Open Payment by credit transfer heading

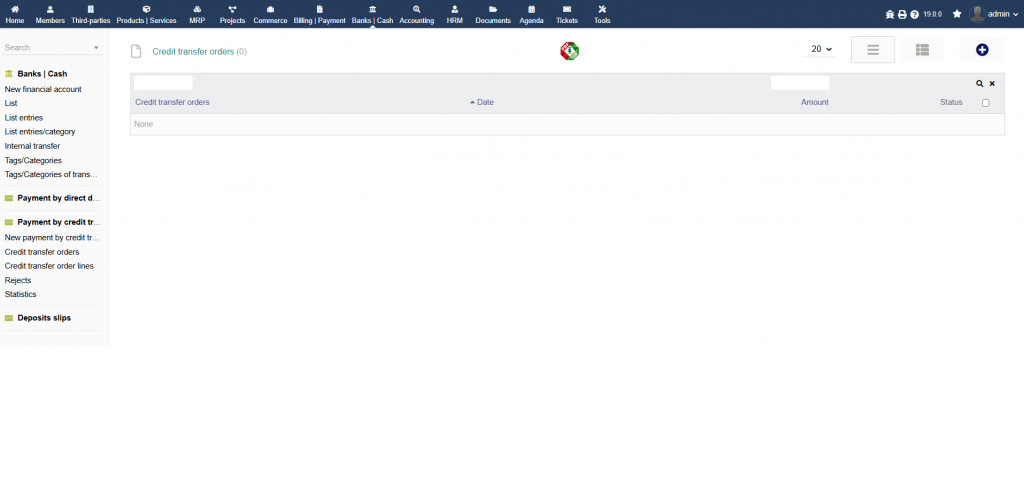pos(59,222)
